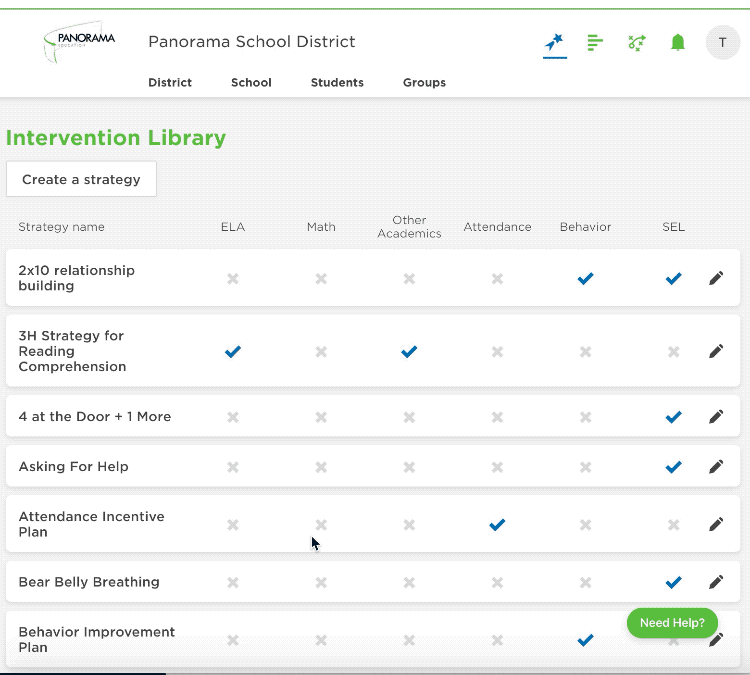Click Create a strategy button
The image size is (750, 675).
(81, 179)
